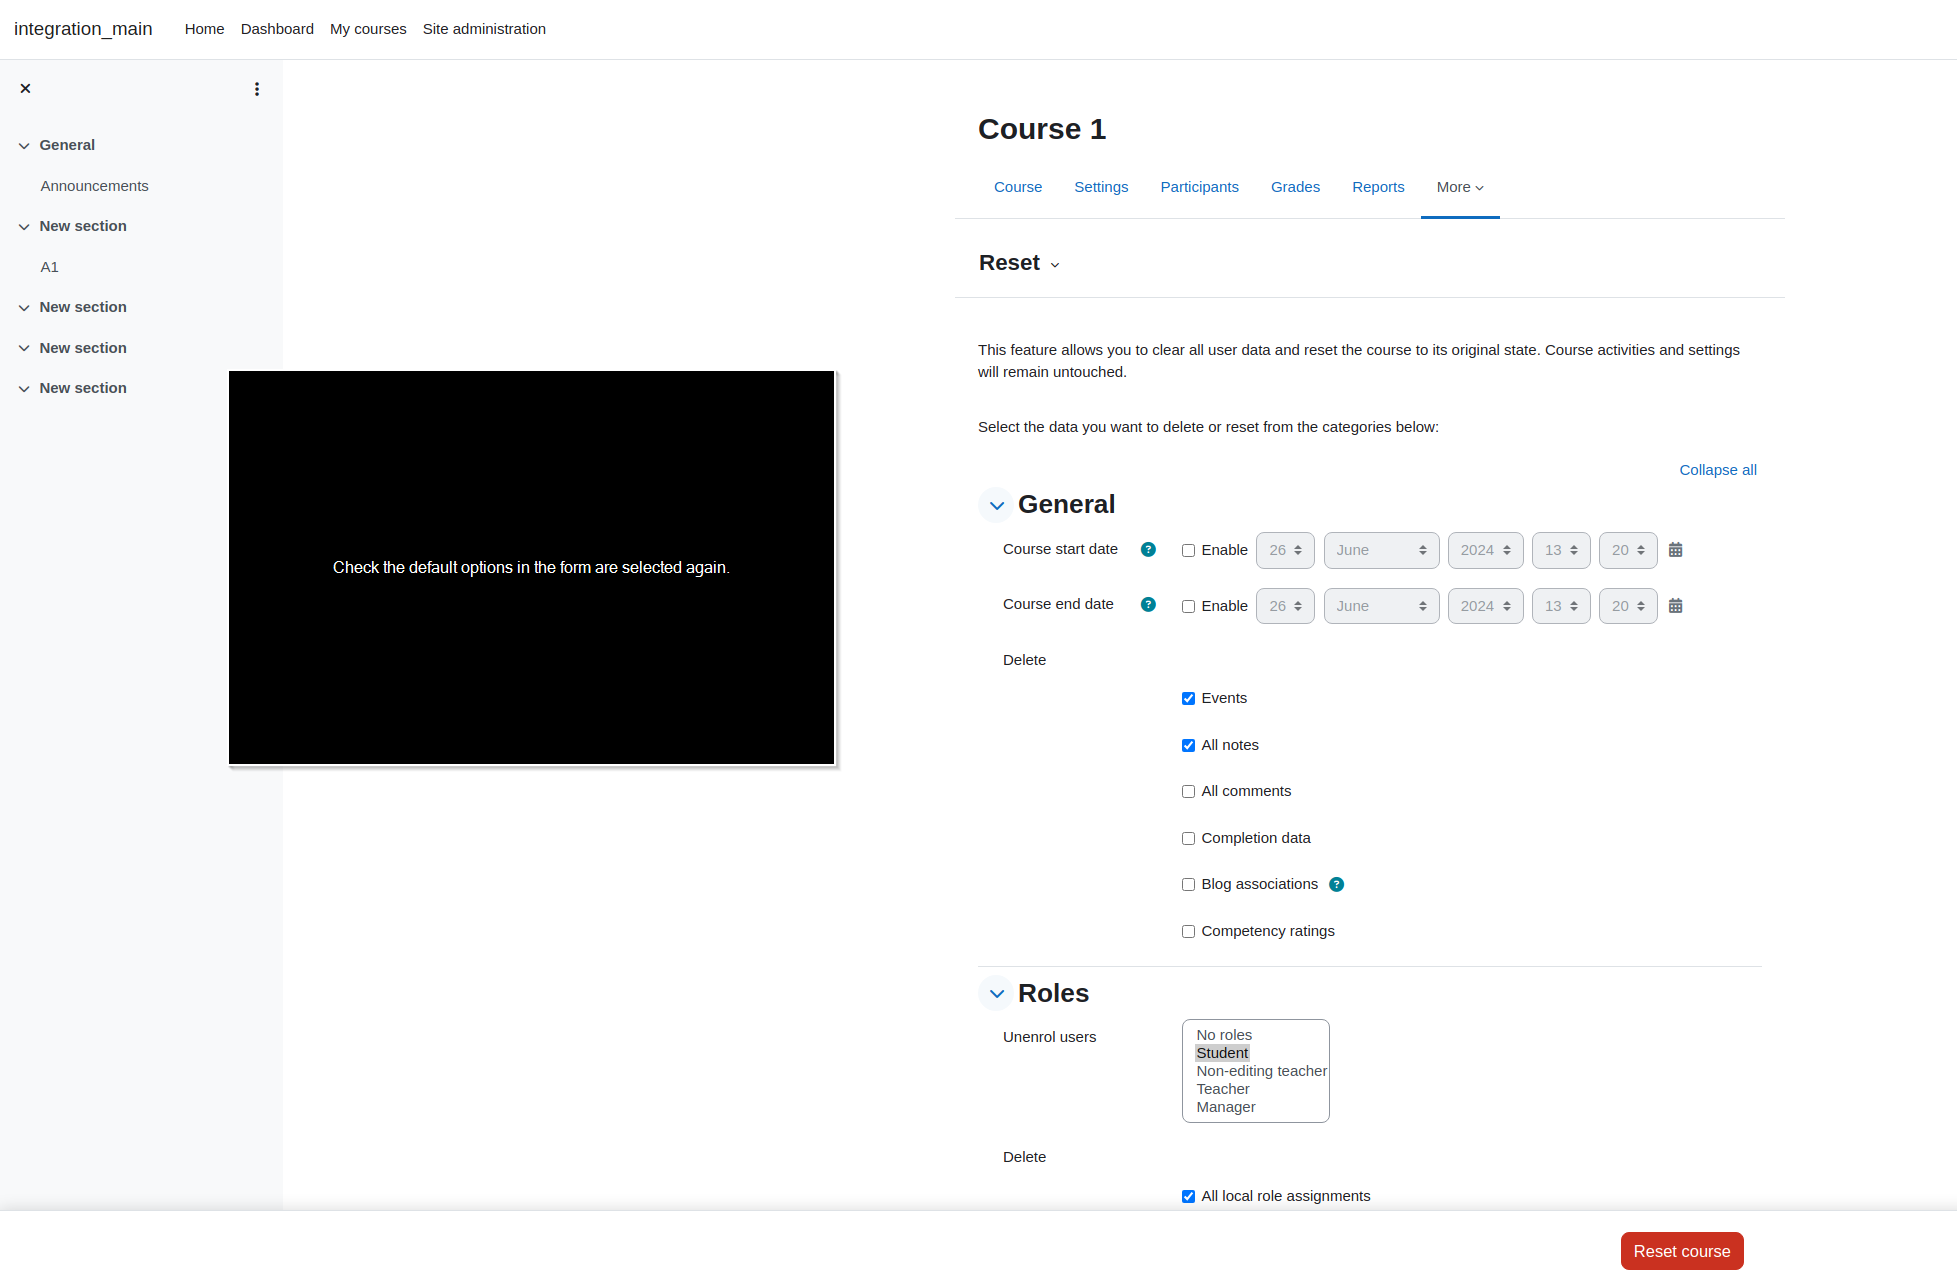
Task: Select Manager in Unenrol users list
Action: tap(1225, 1107)
